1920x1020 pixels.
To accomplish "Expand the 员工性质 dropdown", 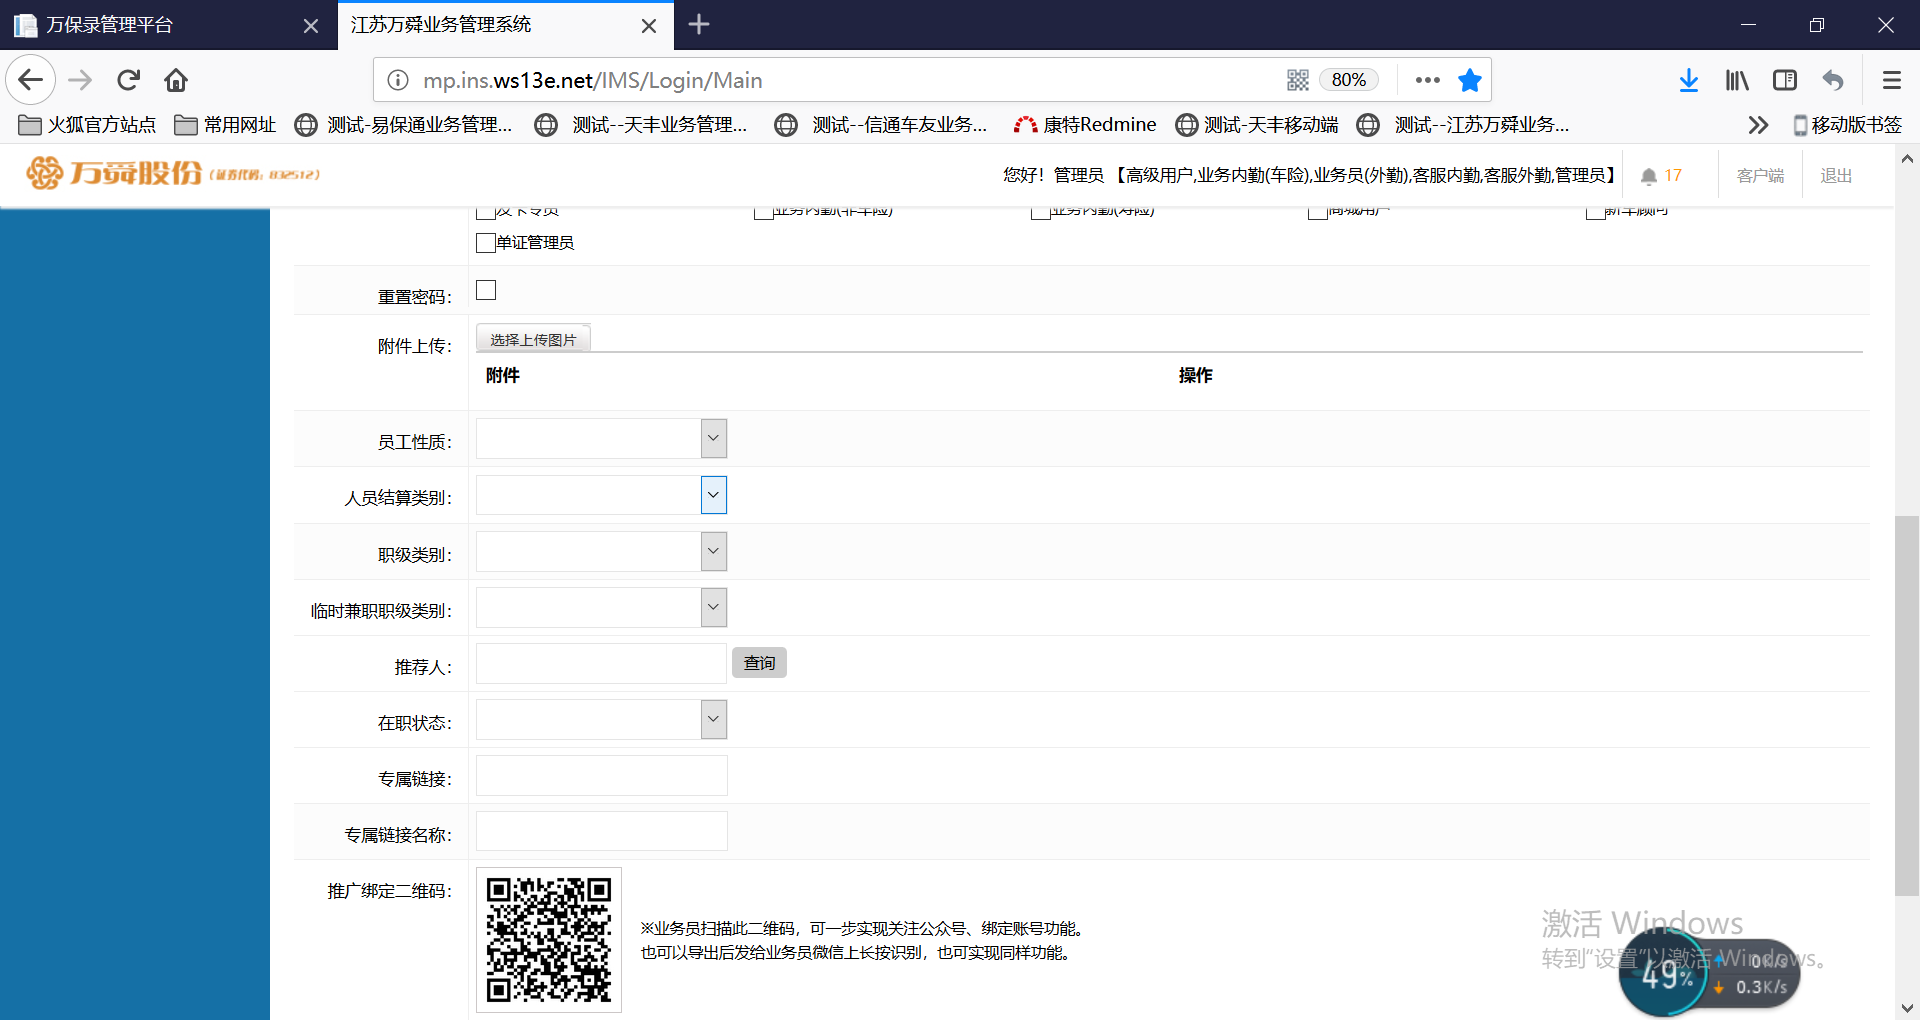I will [x=713, y=439].
